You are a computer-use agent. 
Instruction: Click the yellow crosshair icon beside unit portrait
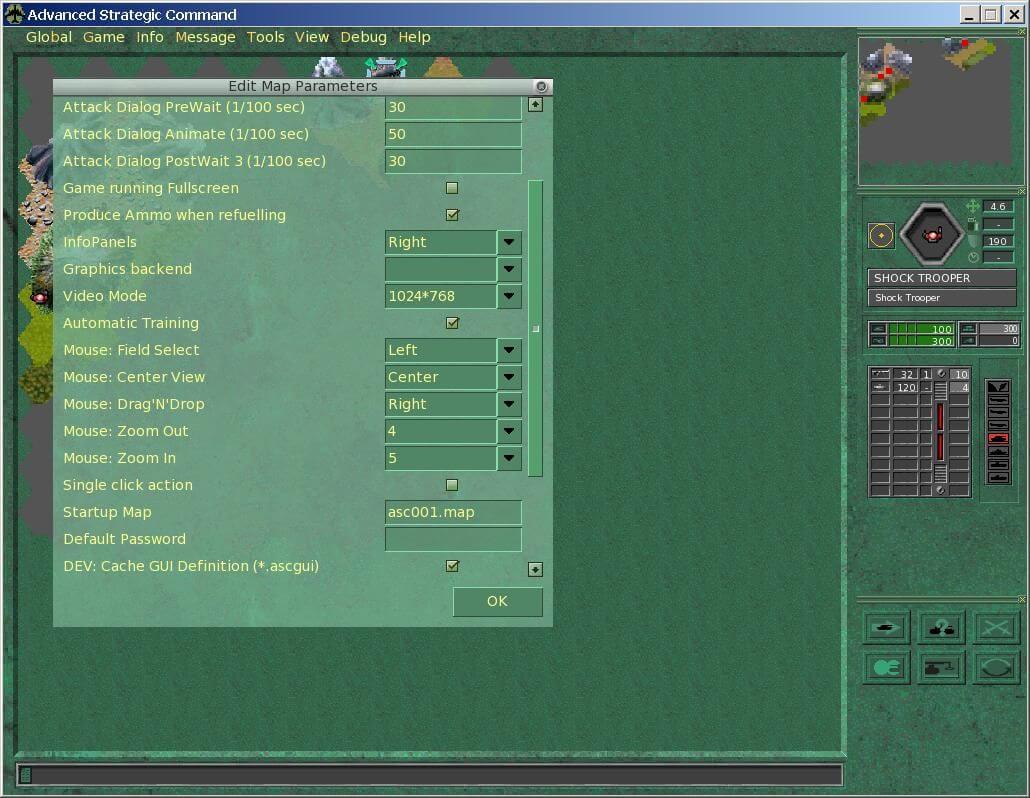click(881, 235)
